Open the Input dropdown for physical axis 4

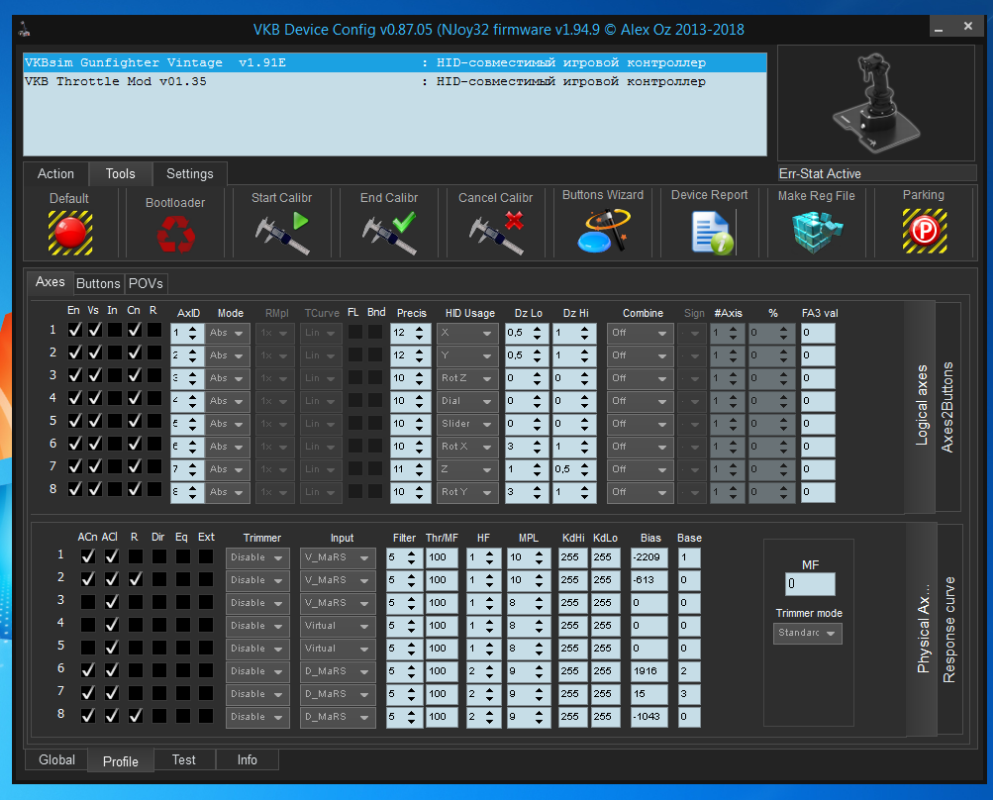[x=338, y=626]
